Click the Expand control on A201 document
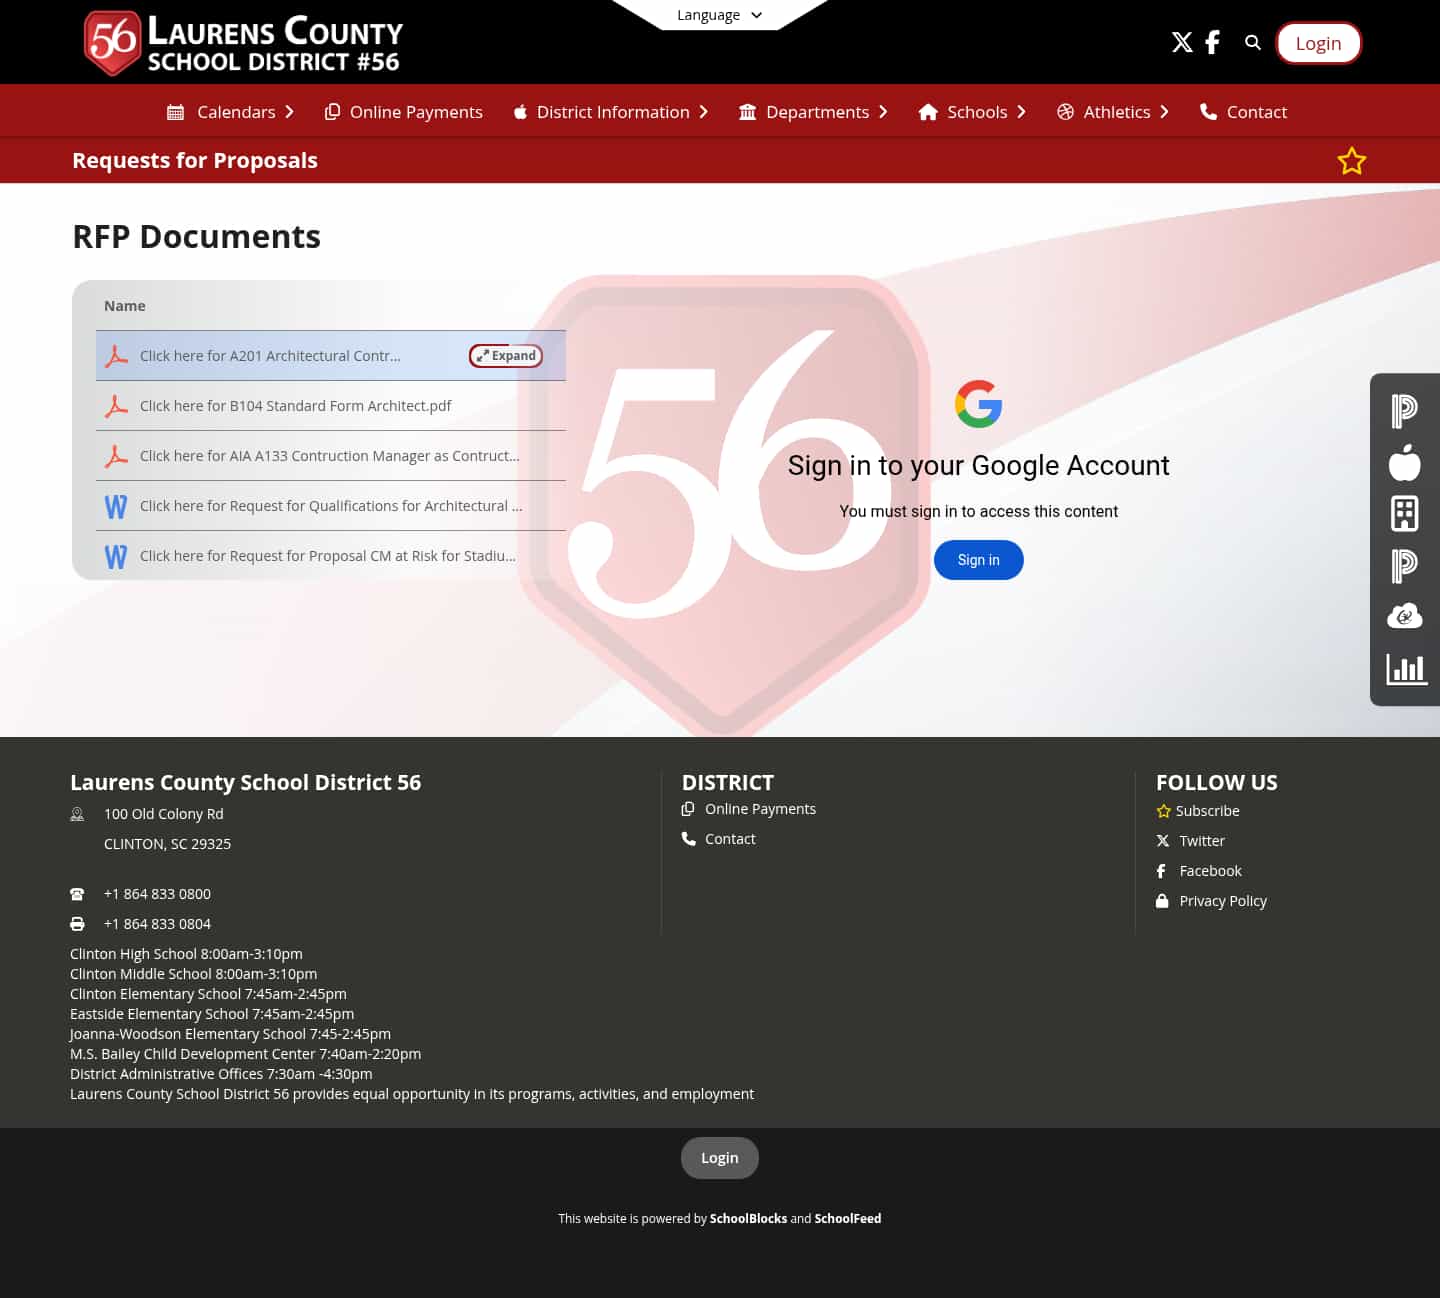The image size is (1440, 1298). [x=505, y=355]
